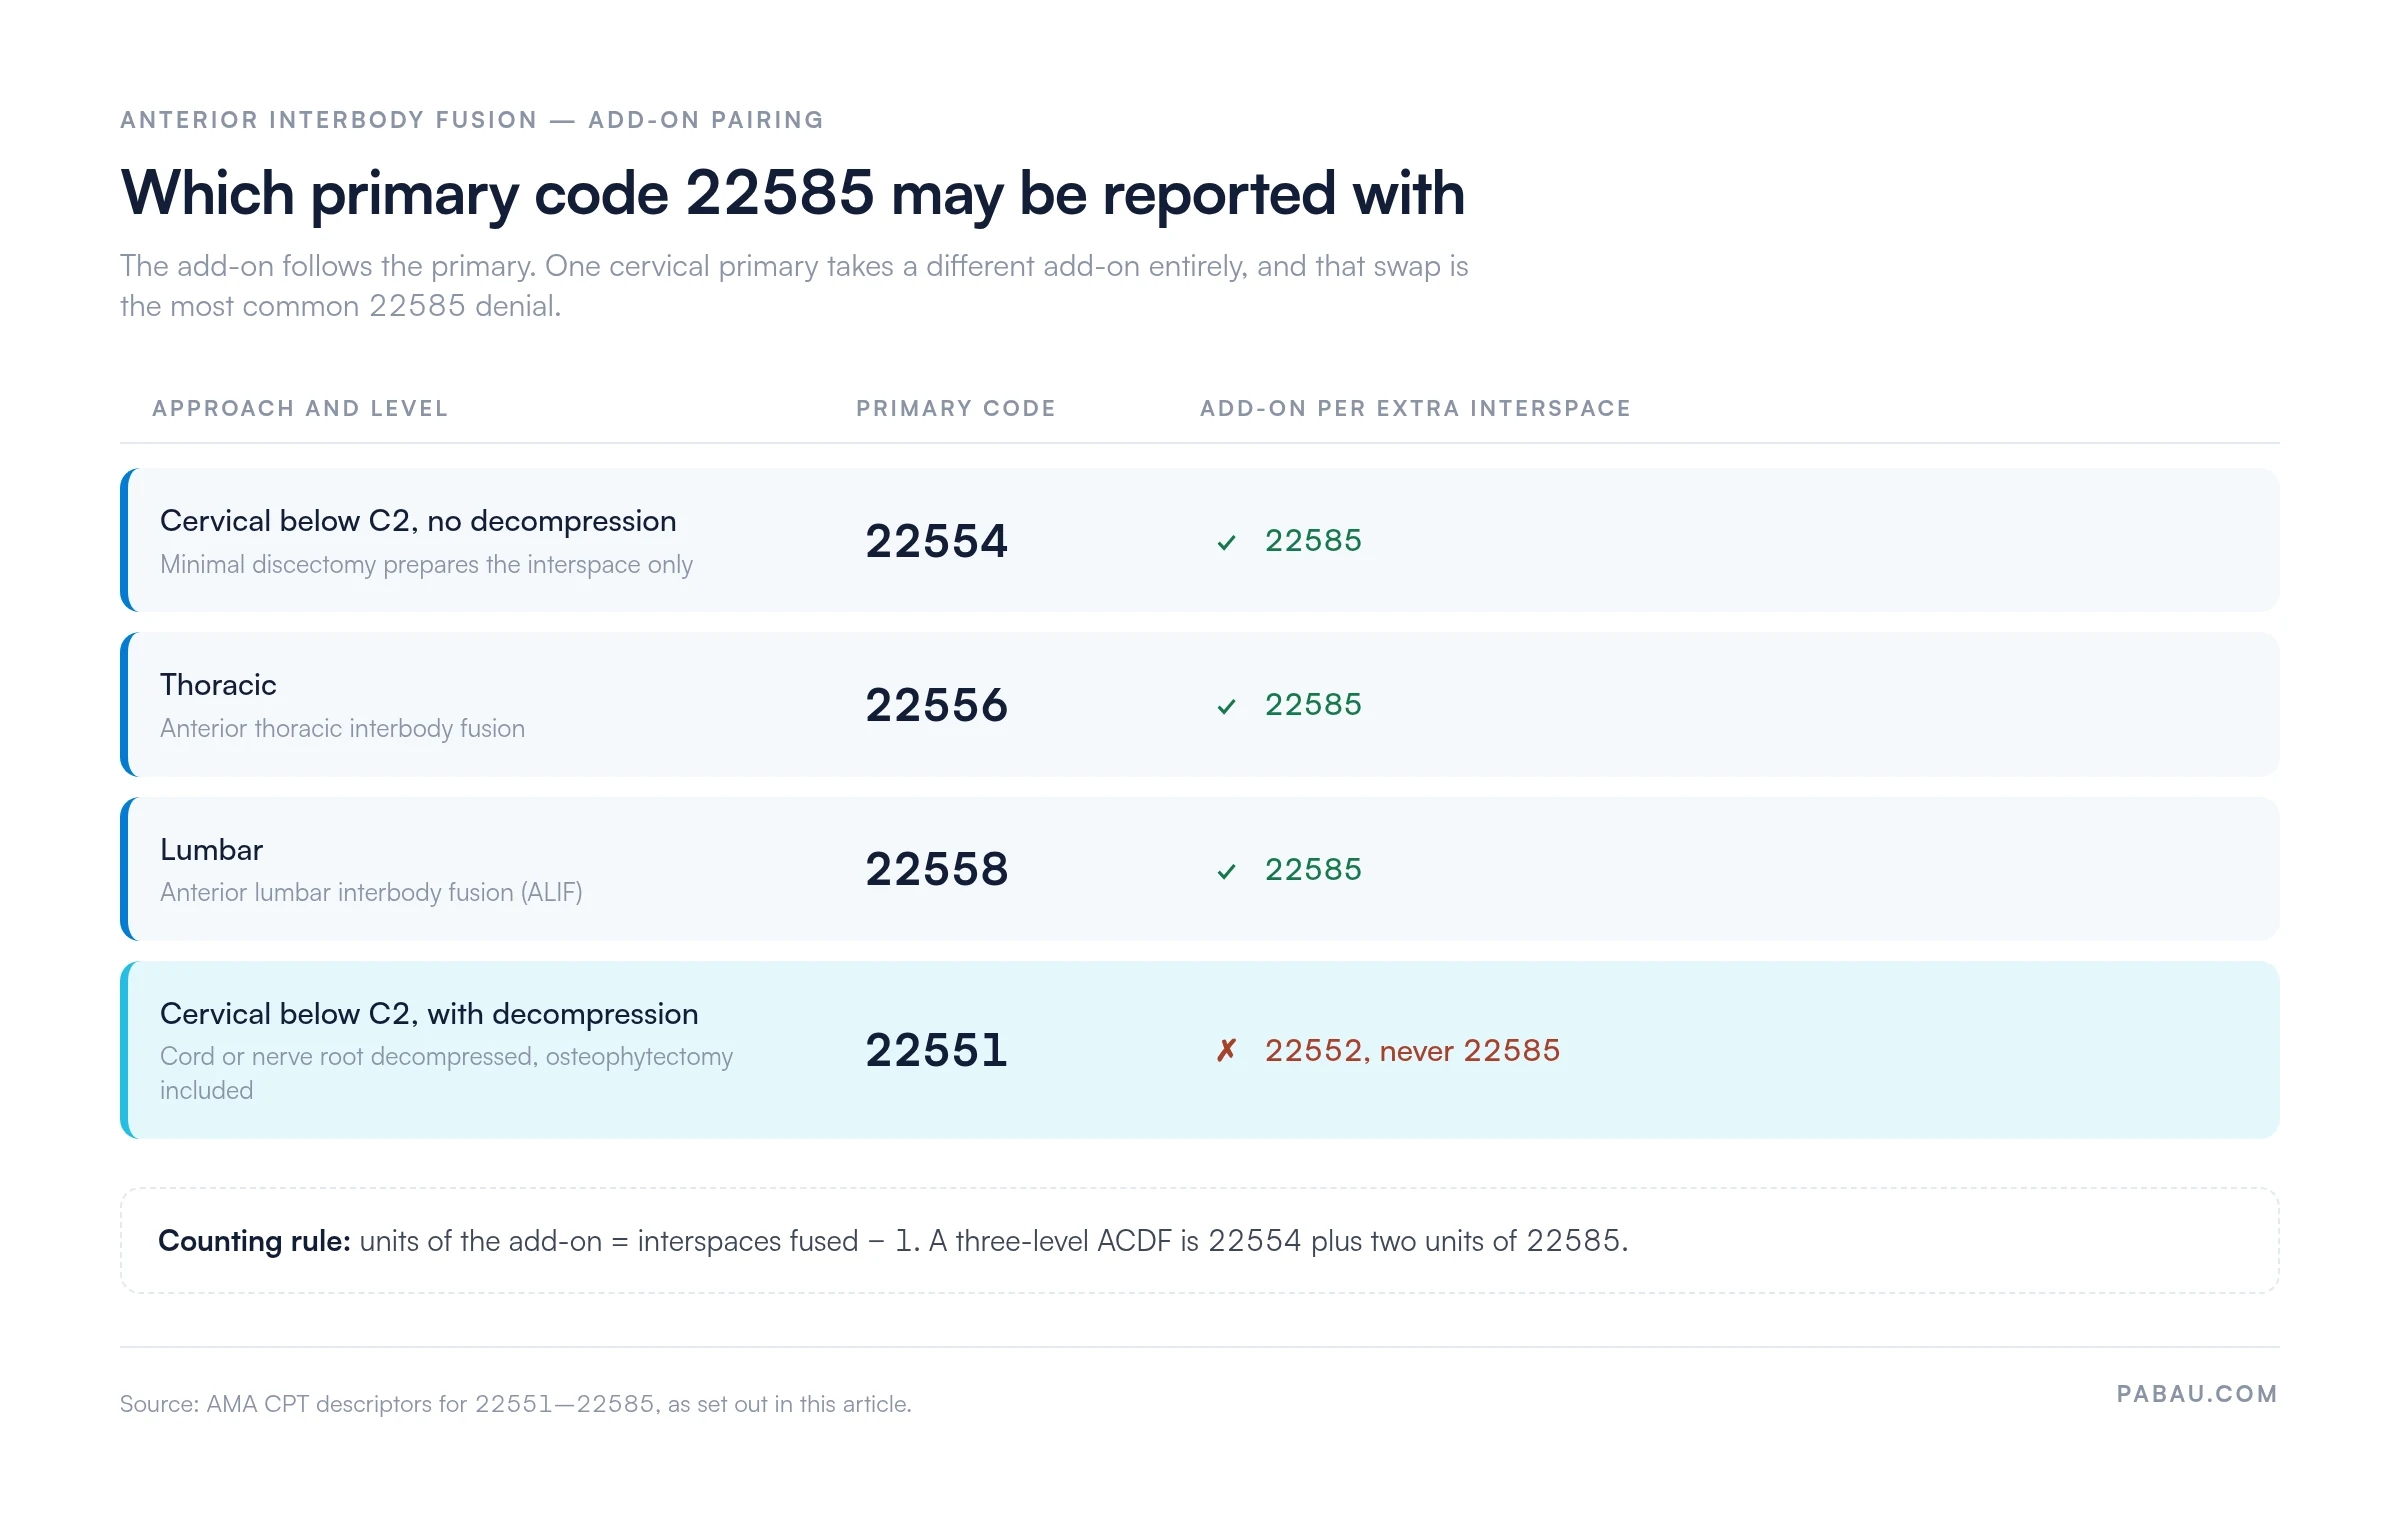The height and width of the screenshot is (1540, 2400).
Task: Click the subtitle about the 22585 denial
Action: [794, 286]
